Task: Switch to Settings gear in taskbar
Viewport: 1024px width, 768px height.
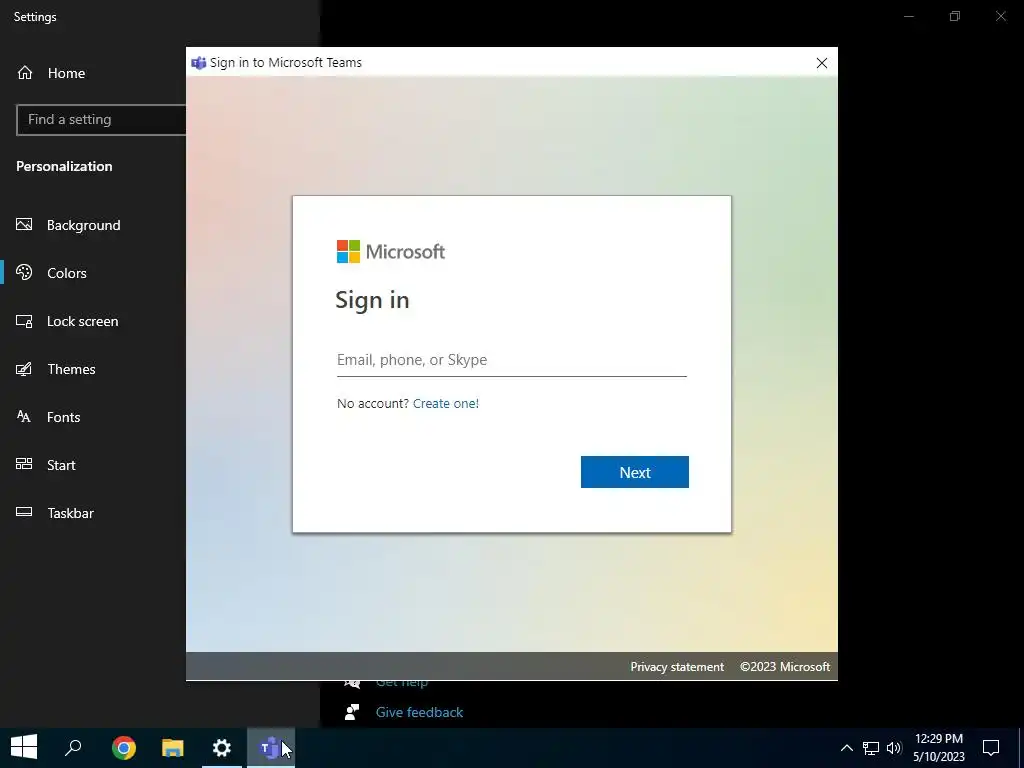Action: [x=222, y=748]
